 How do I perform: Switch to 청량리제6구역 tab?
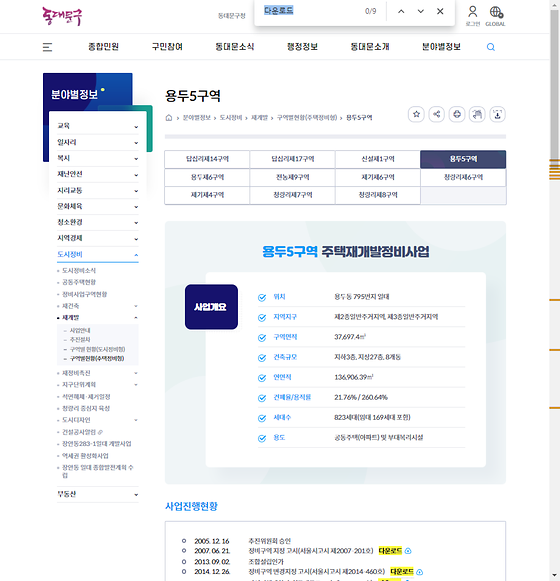pos(463,177)
